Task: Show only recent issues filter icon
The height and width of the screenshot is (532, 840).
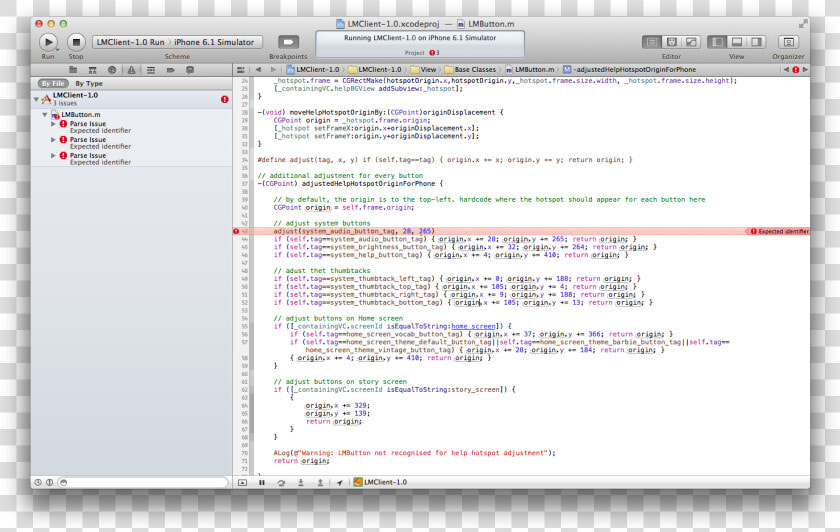Action: (38, 482)
